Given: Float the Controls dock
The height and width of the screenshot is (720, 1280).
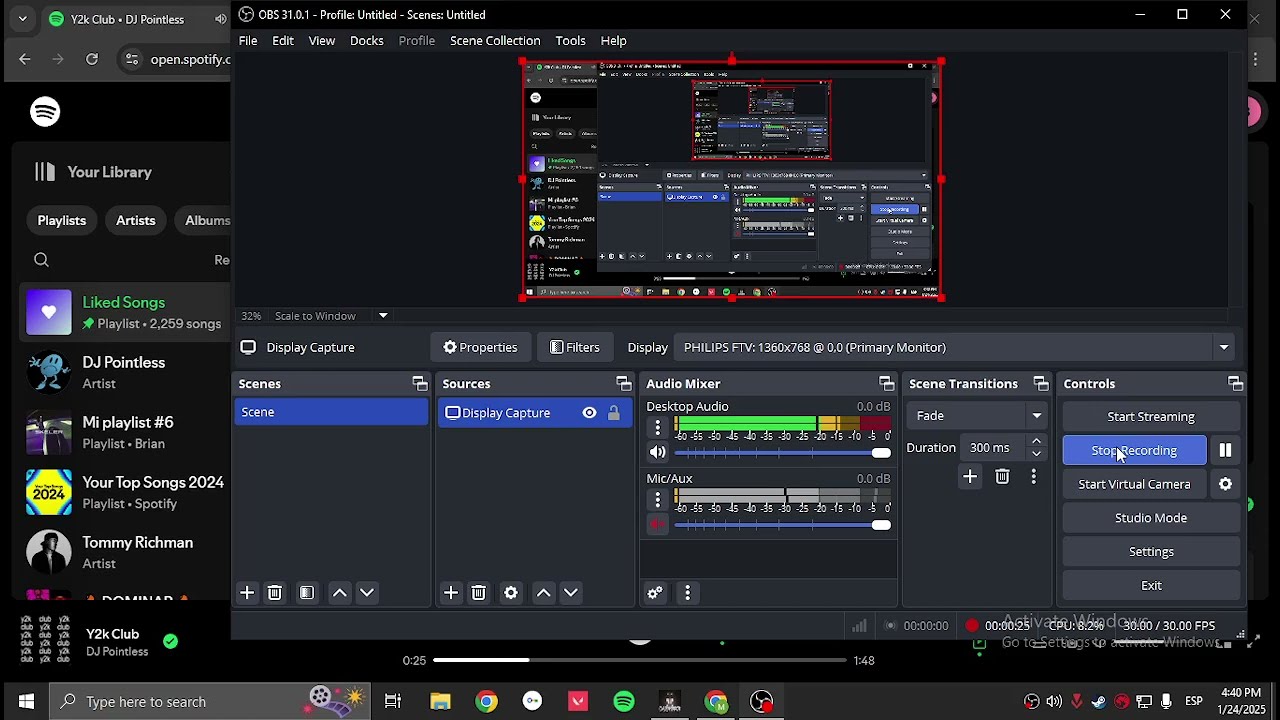Looking at the screenshot, I should (1236, 384).
